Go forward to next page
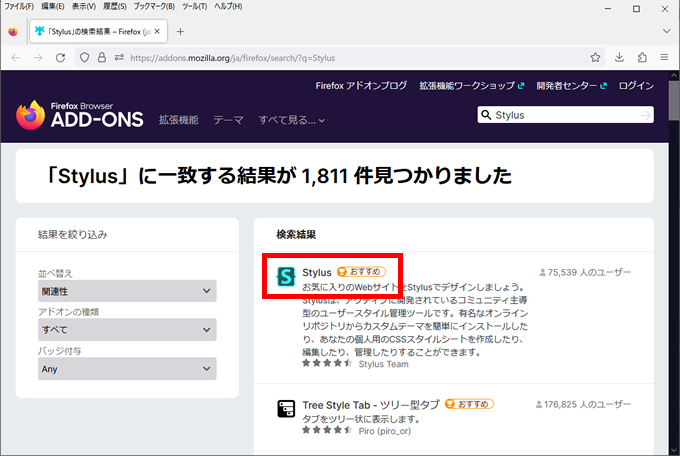680x456 pixels. pyautogui.click(x=38, y=58)
